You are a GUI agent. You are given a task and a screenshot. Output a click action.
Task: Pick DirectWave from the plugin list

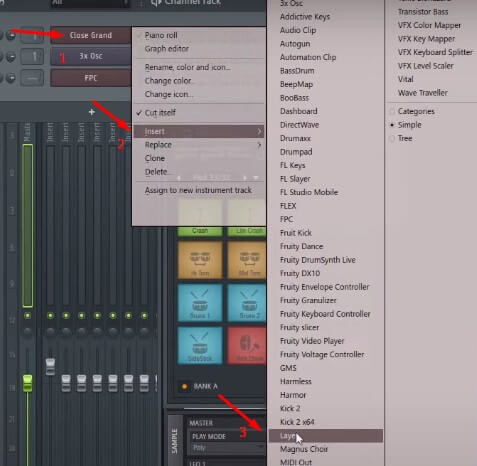pos(299,125)
